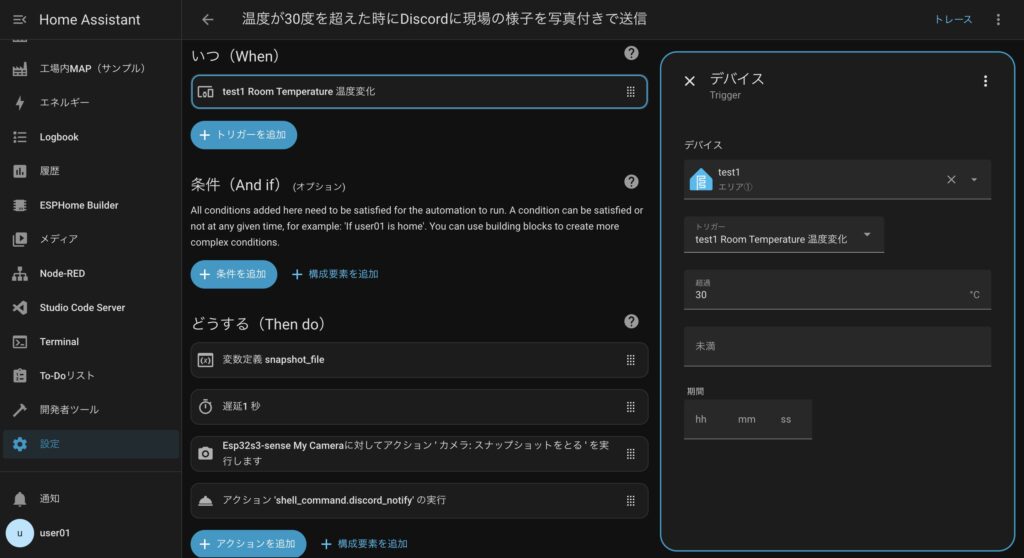This screenshot has width=1024, height=558.
Task: Add a building block under actions
Action: [x=364, y=544]
